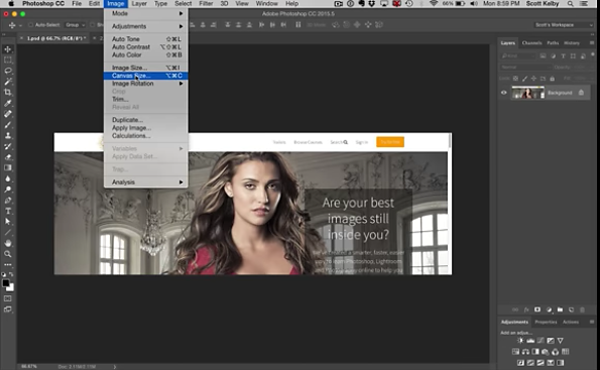Click the new adjustment layer icon in Layers footer
This screenshot has height=370, width=600.
tap(549, 310)
